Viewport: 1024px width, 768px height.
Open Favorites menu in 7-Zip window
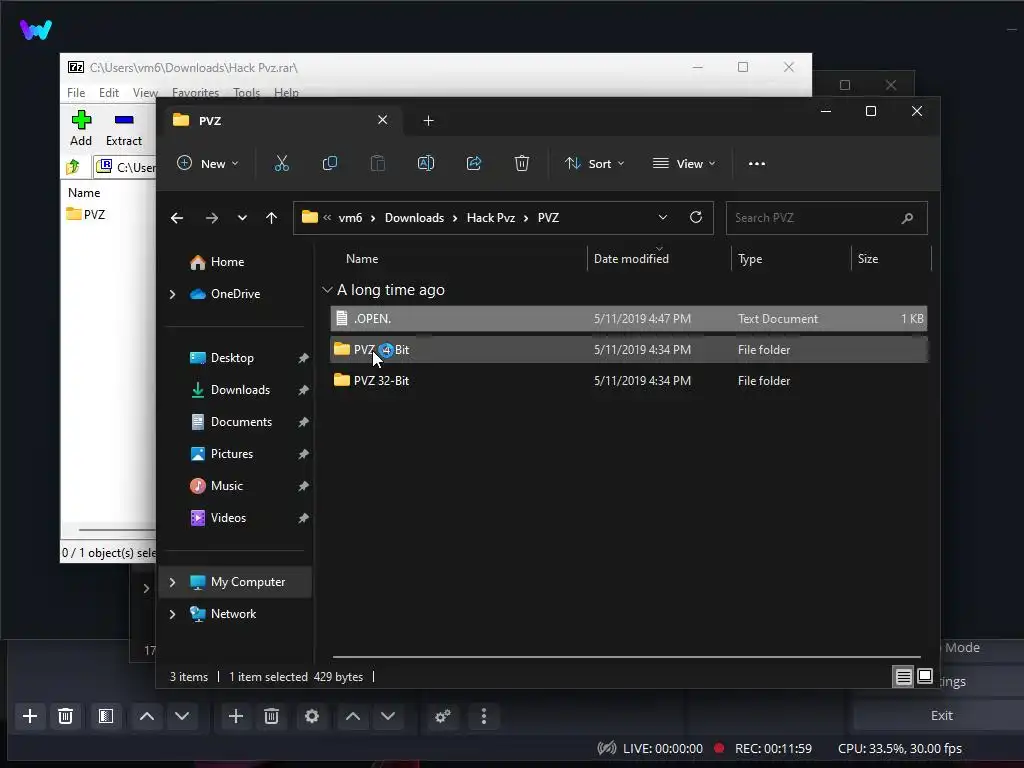[x=195, y=93]
